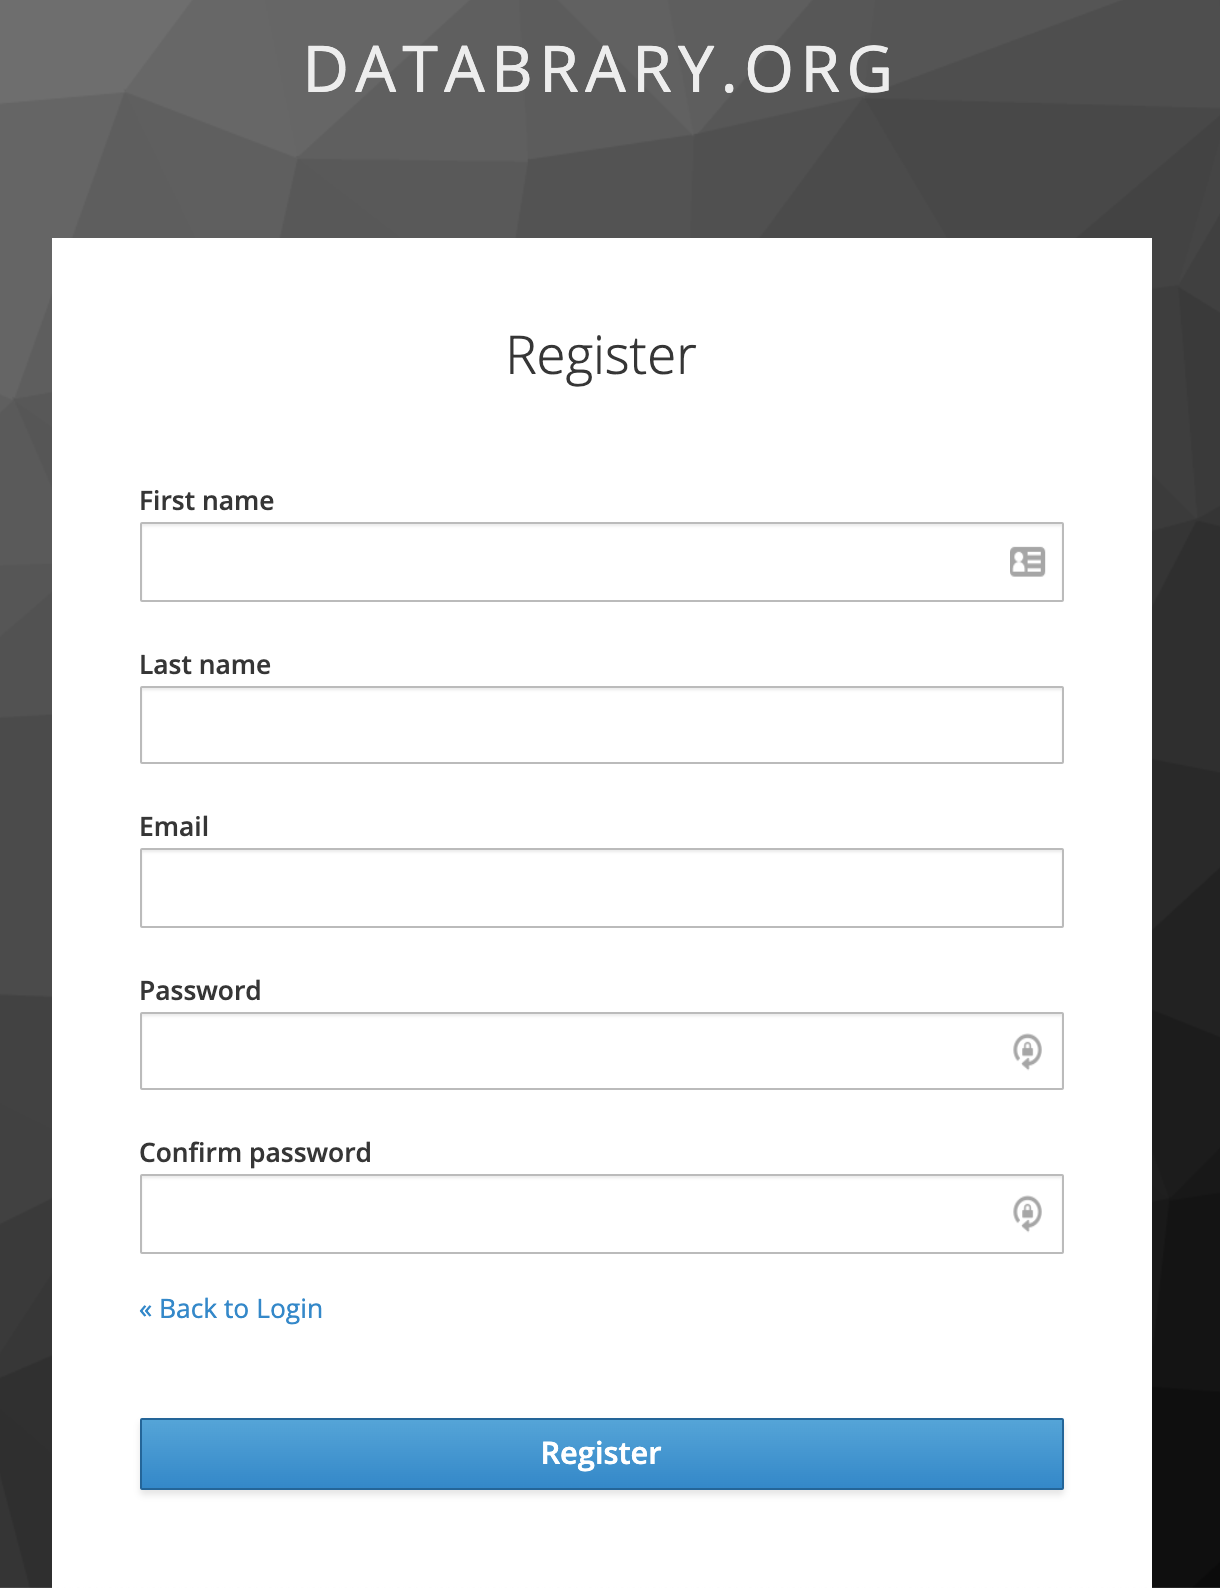Click the contact card autofill icon
The width and height of the screenshot is (1220, 1588).
point(1027,562)
